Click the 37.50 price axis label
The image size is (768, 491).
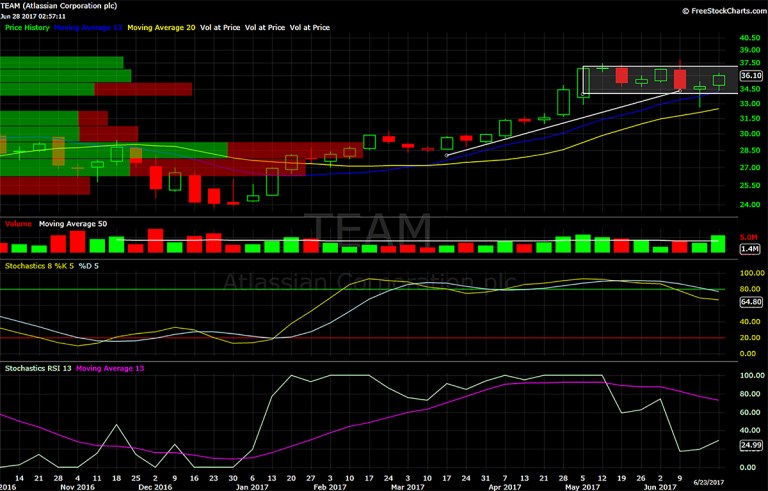point(750,63)
